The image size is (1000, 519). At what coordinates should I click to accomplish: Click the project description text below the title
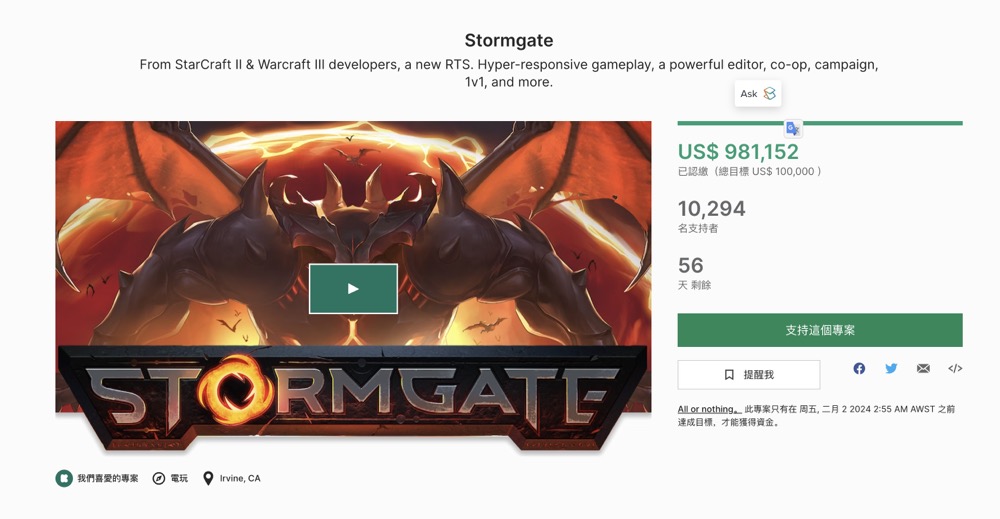click(x=509, y=73)
